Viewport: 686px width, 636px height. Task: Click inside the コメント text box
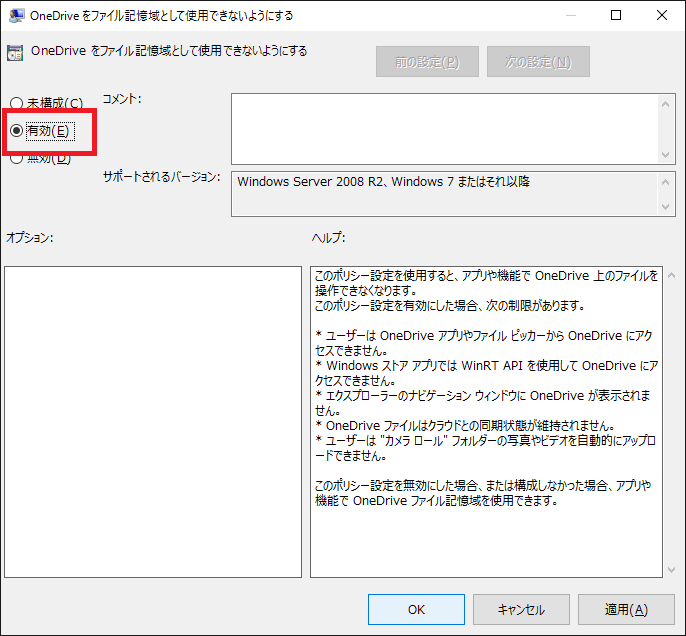(x=445, y=128)
